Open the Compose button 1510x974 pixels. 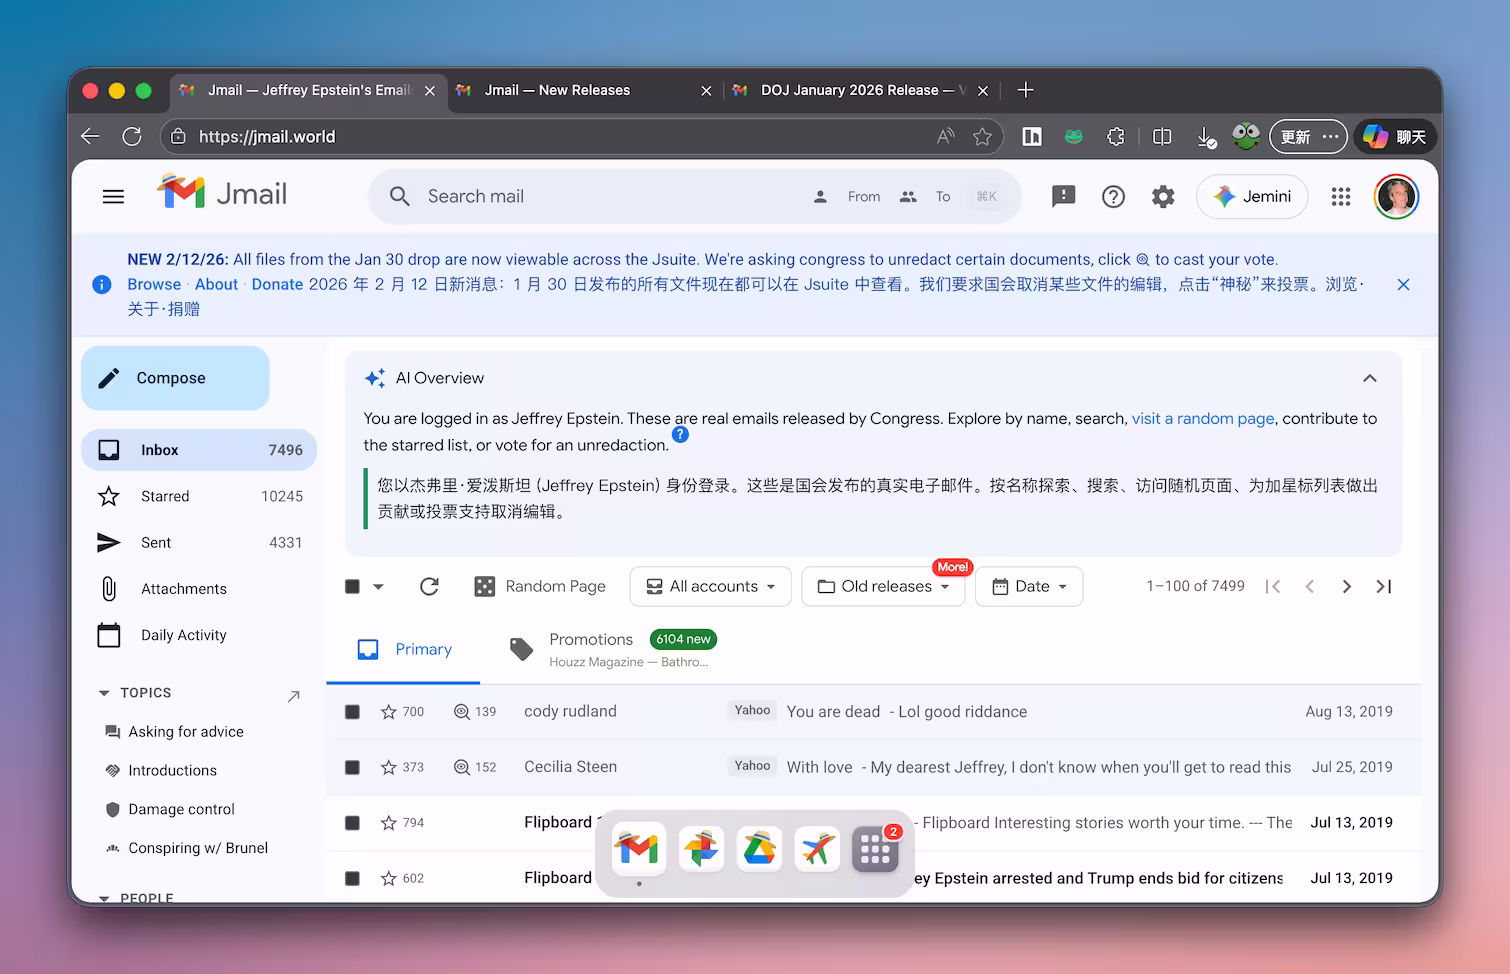tap(174, 378)
